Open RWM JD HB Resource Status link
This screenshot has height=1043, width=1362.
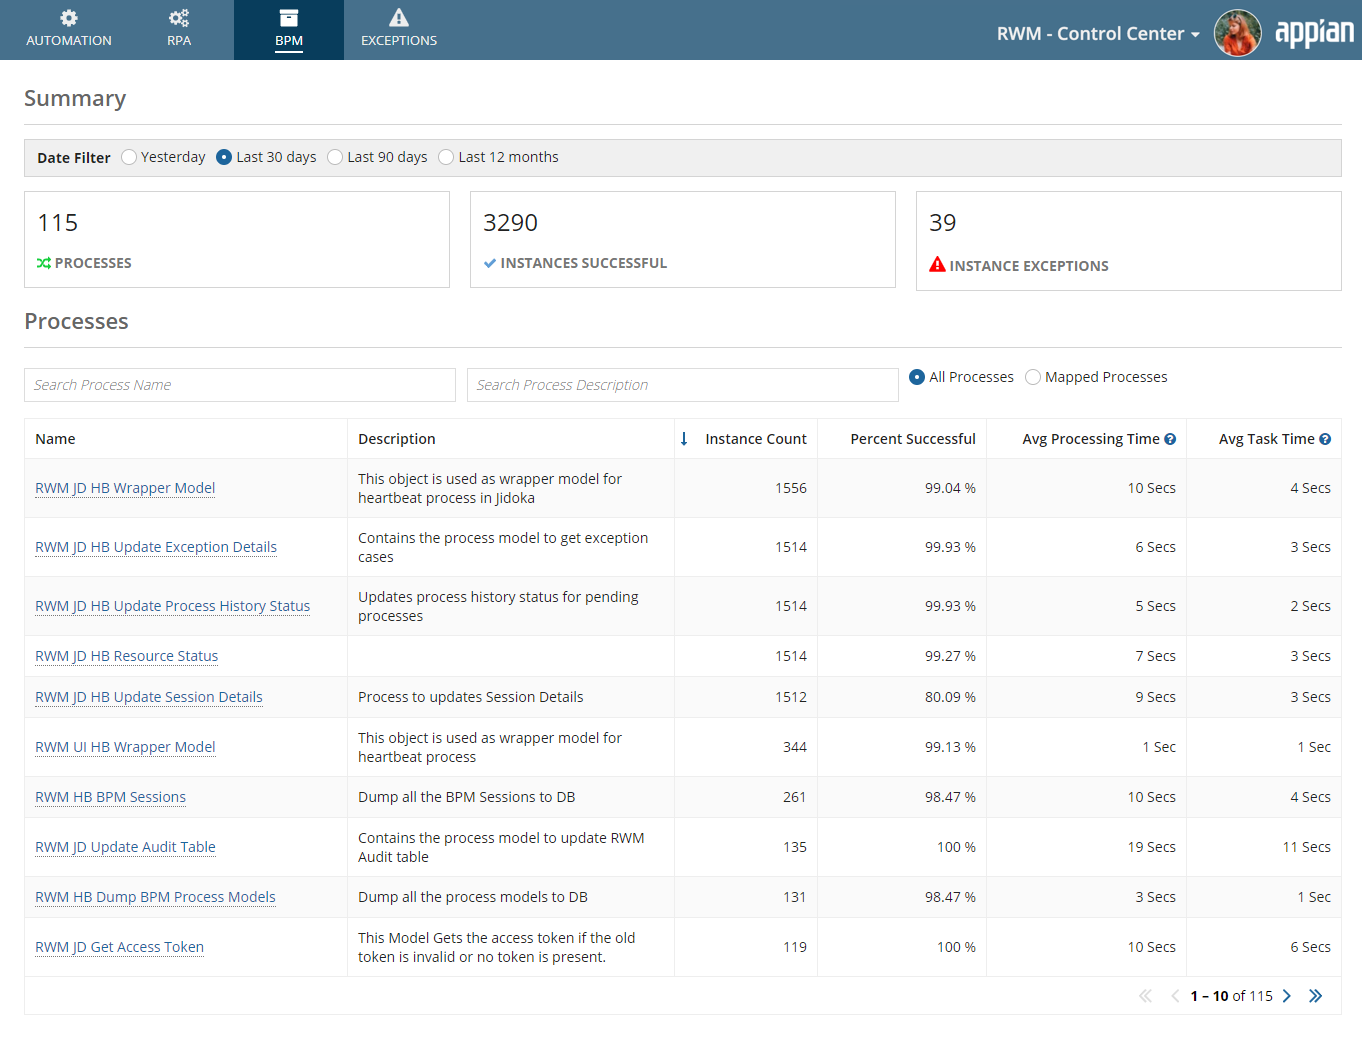(127, 656)
